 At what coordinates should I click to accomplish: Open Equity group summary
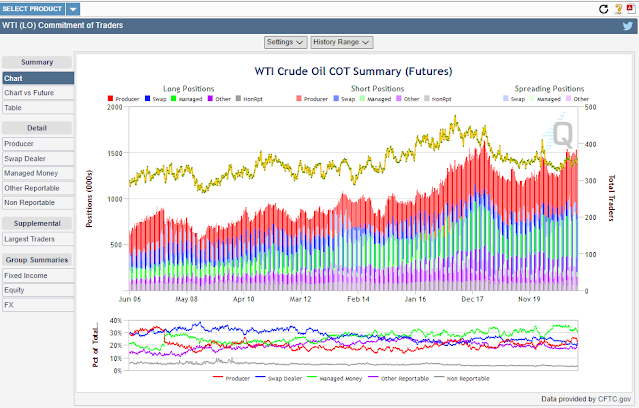38,290
